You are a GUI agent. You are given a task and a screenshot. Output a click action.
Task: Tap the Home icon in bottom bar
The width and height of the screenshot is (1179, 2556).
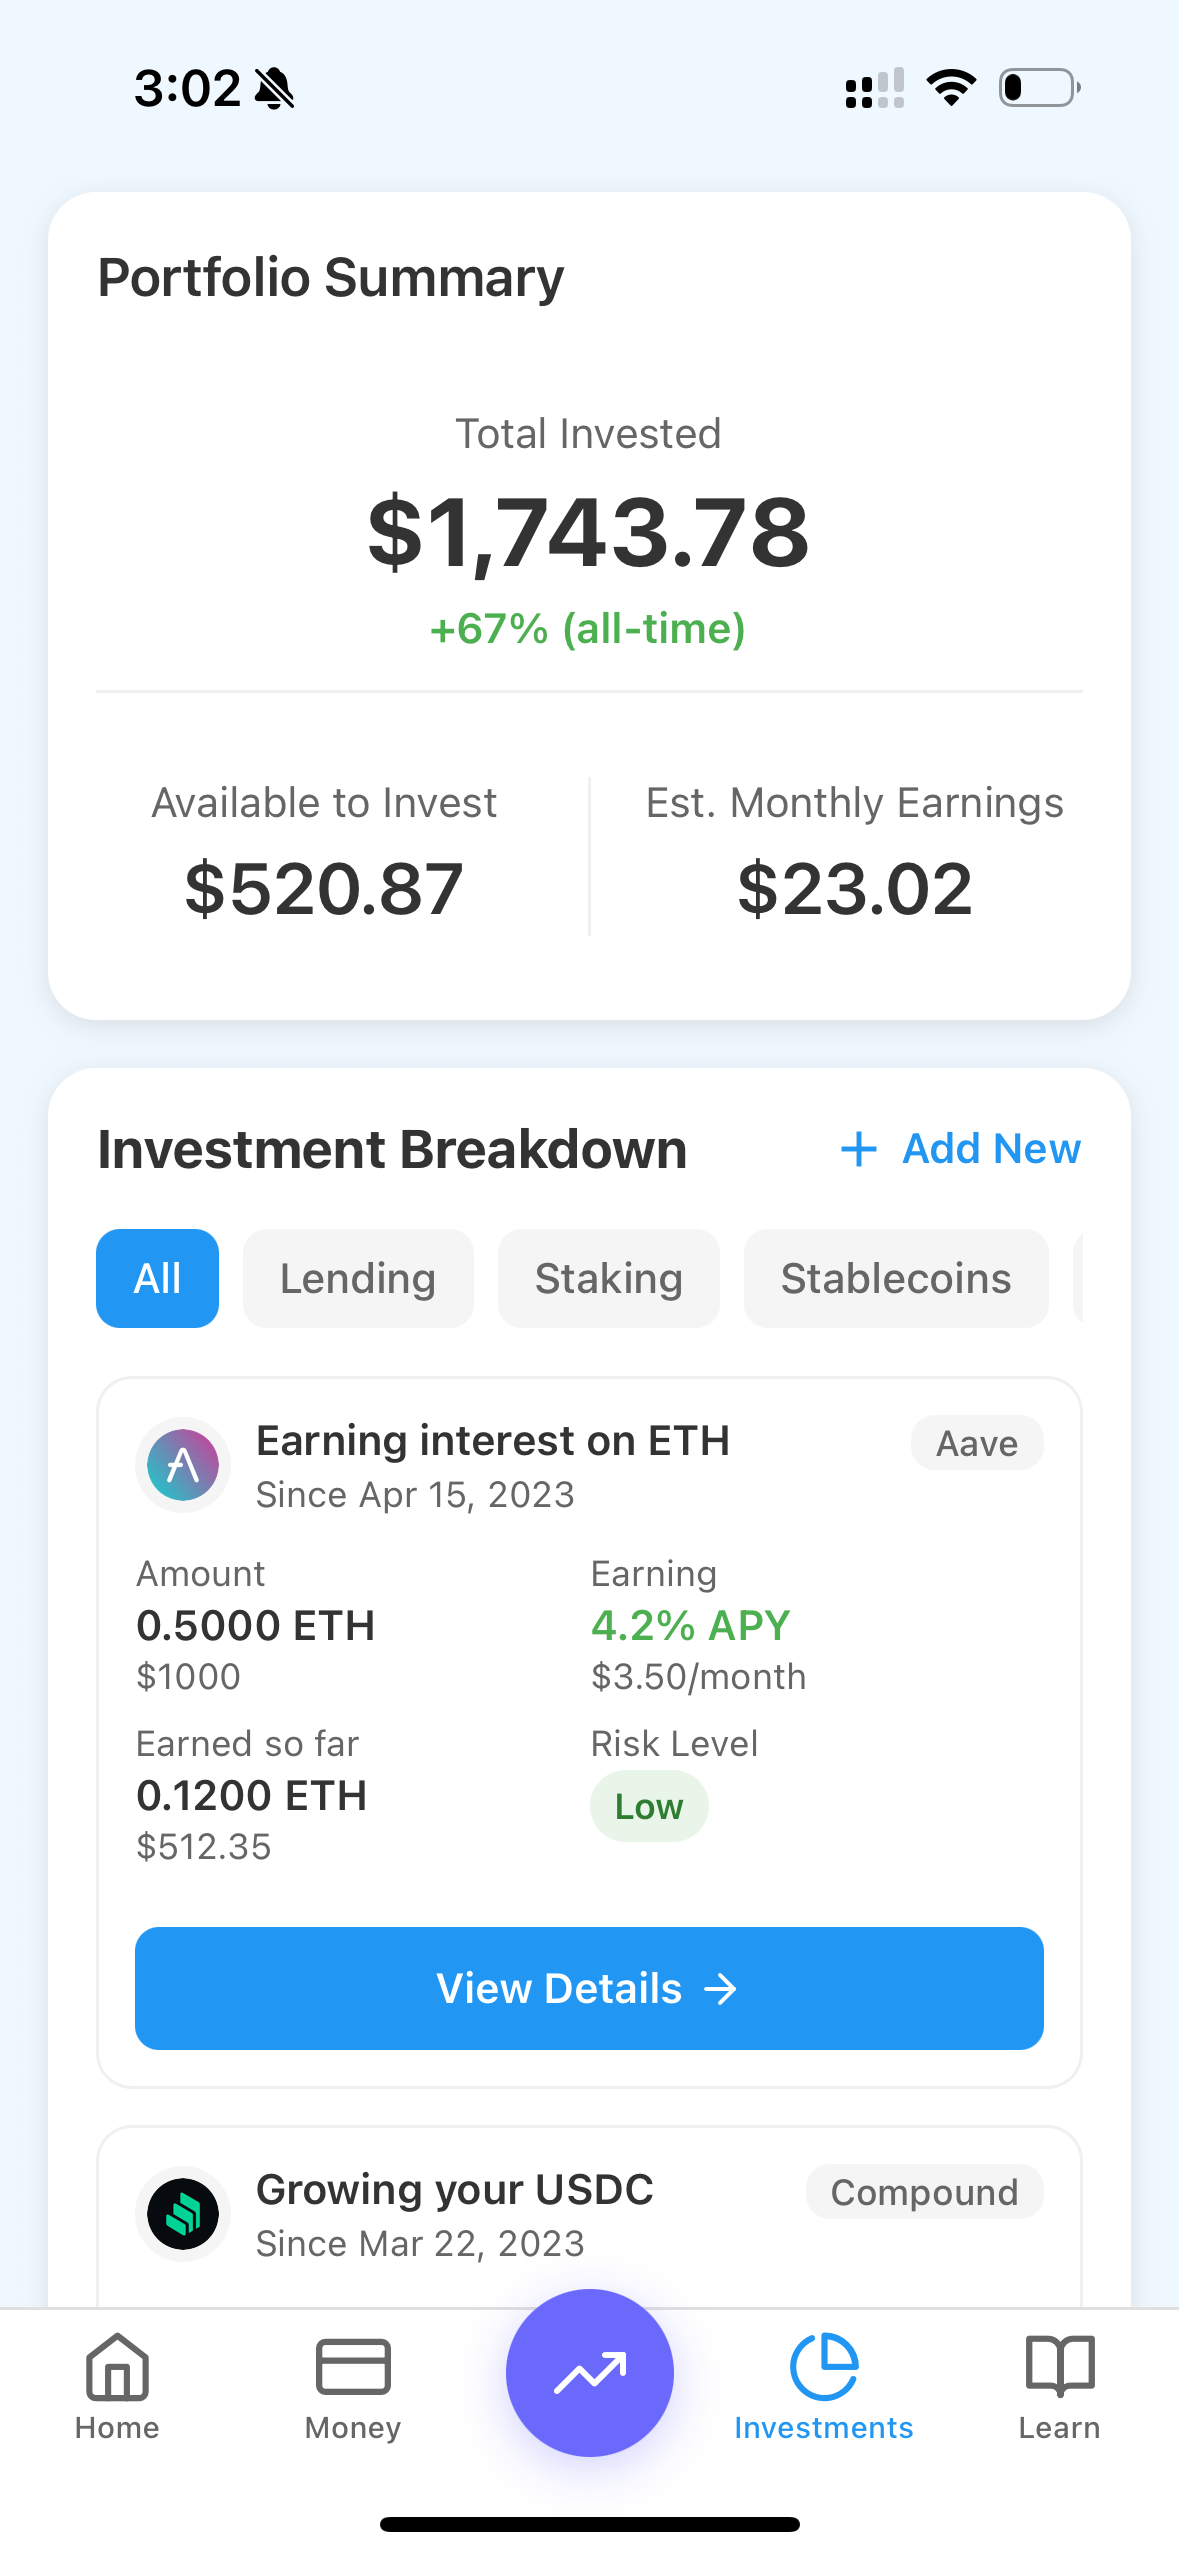point(117,2368)
